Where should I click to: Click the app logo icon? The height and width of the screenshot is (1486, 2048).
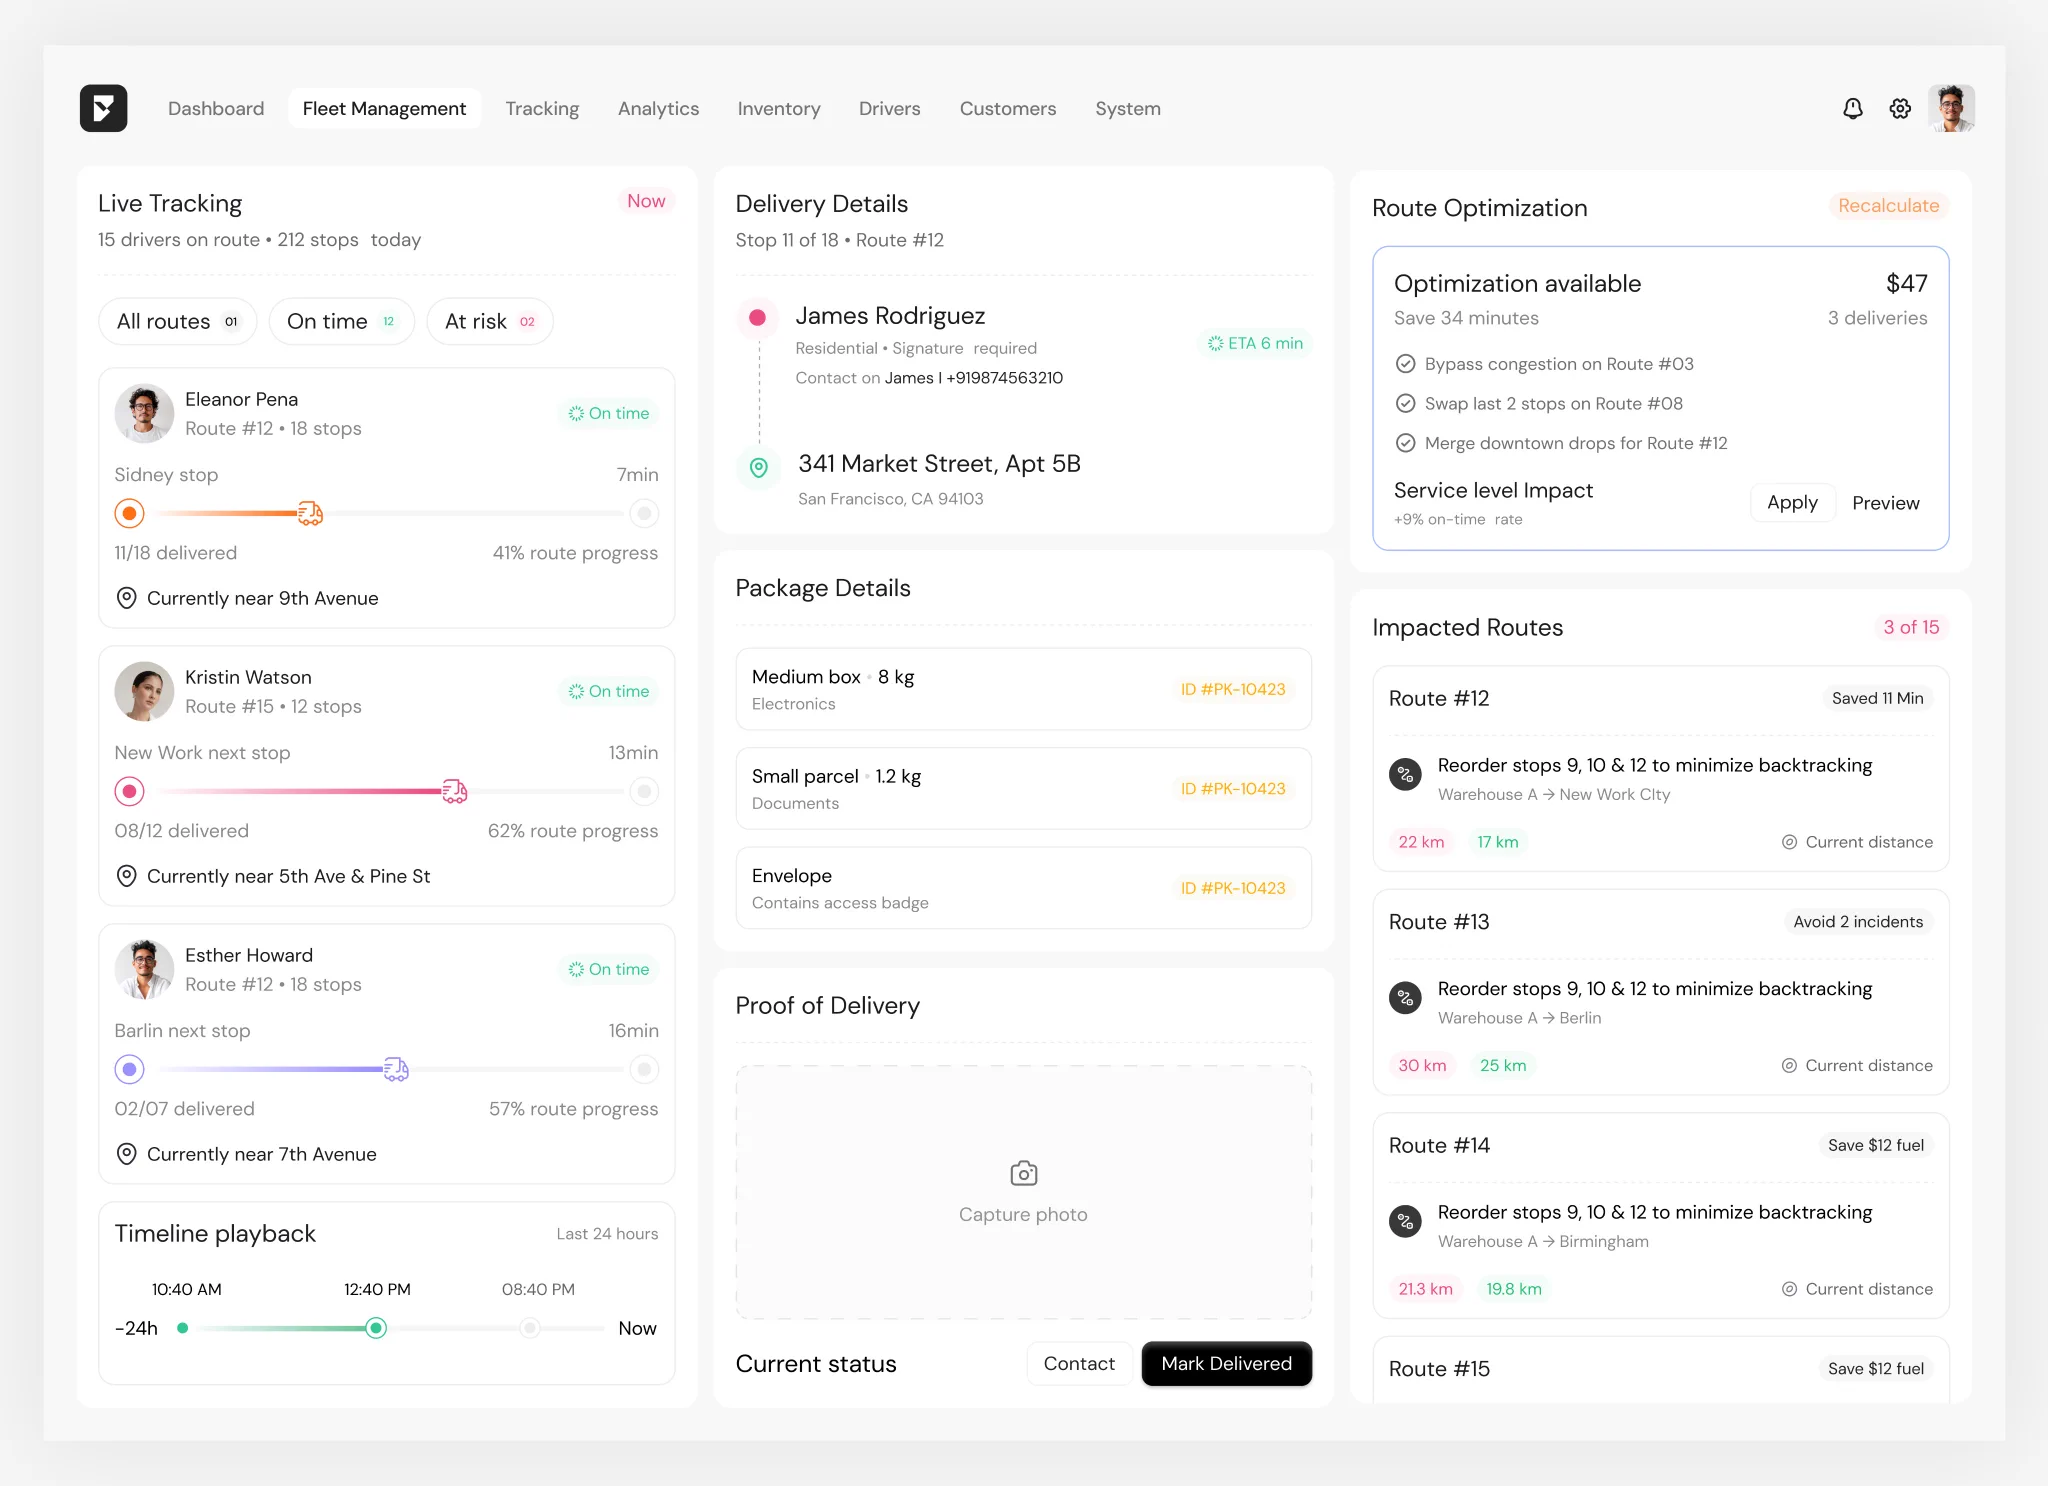pos(103,108)
